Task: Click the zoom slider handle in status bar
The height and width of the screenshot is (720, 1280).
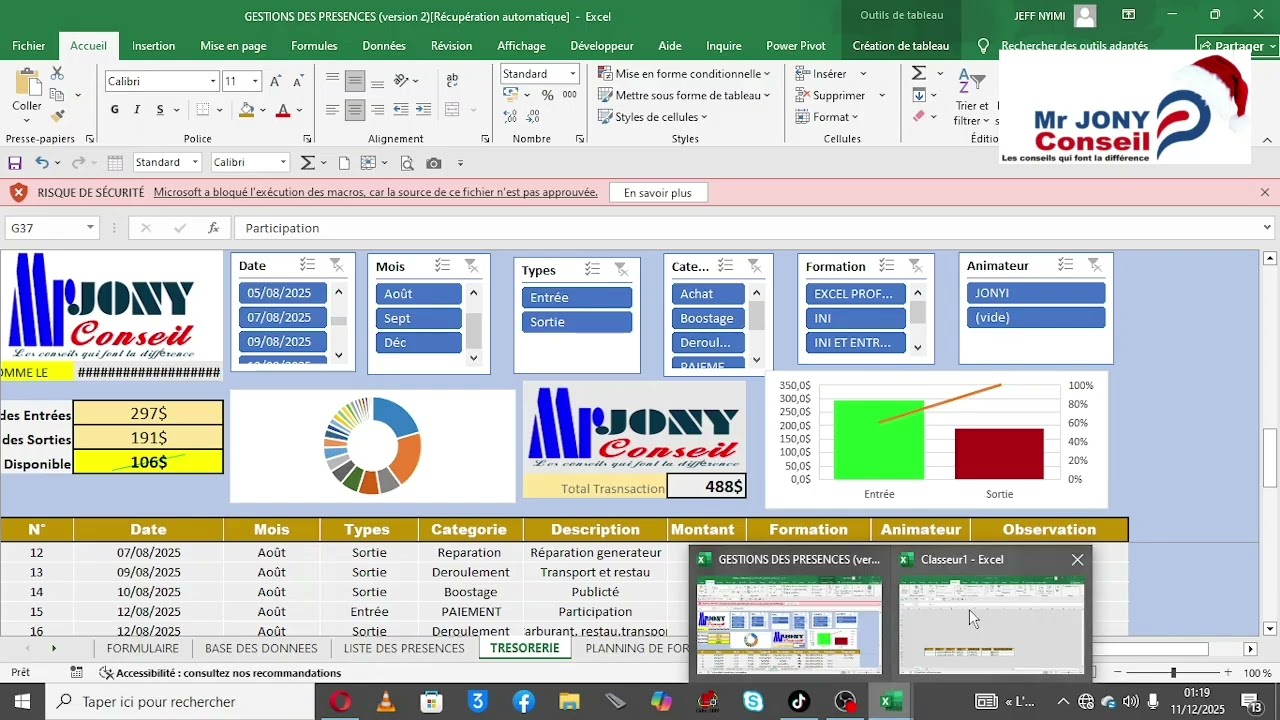Action: tap(1173, 673)
